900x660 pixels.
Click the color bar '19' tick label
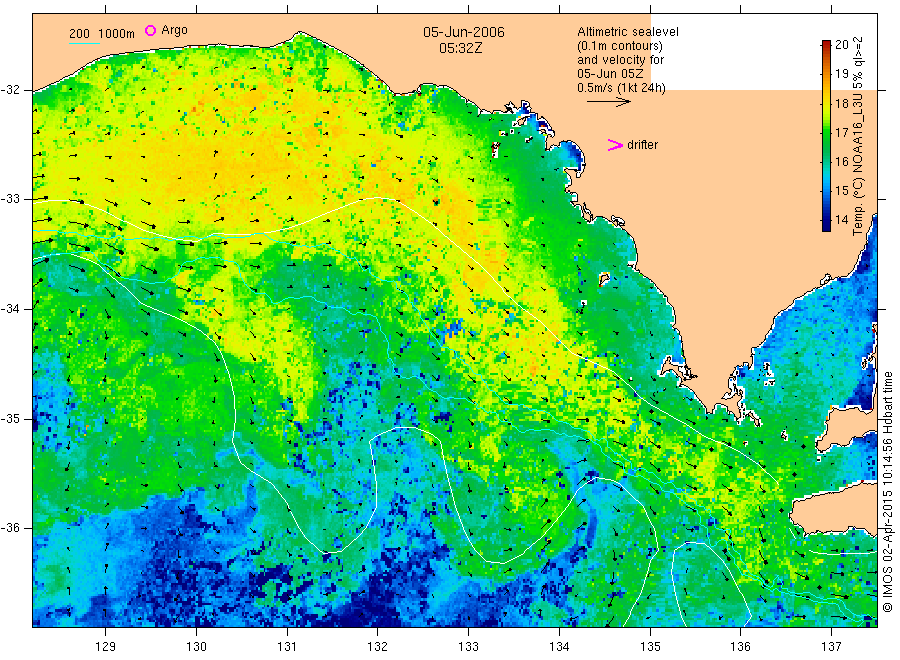[x=841, y=73]
